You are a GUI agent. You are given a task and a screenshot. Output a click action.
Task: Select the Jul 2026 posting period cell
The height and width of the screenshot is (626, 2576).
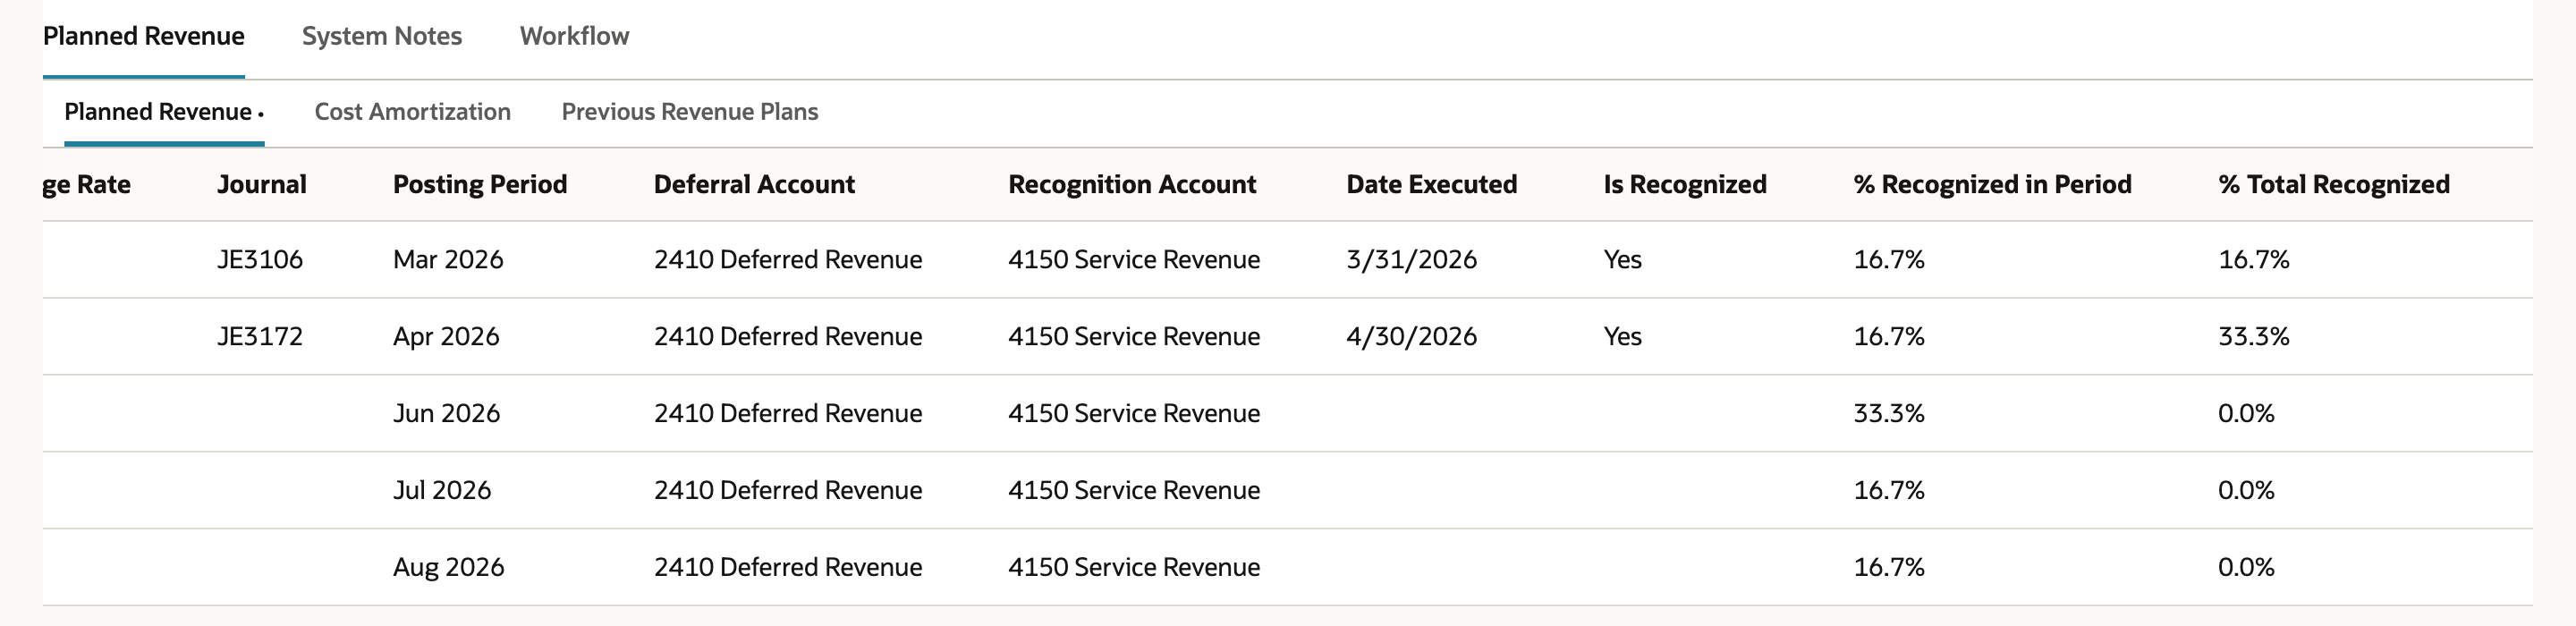(x=442, y=491)
